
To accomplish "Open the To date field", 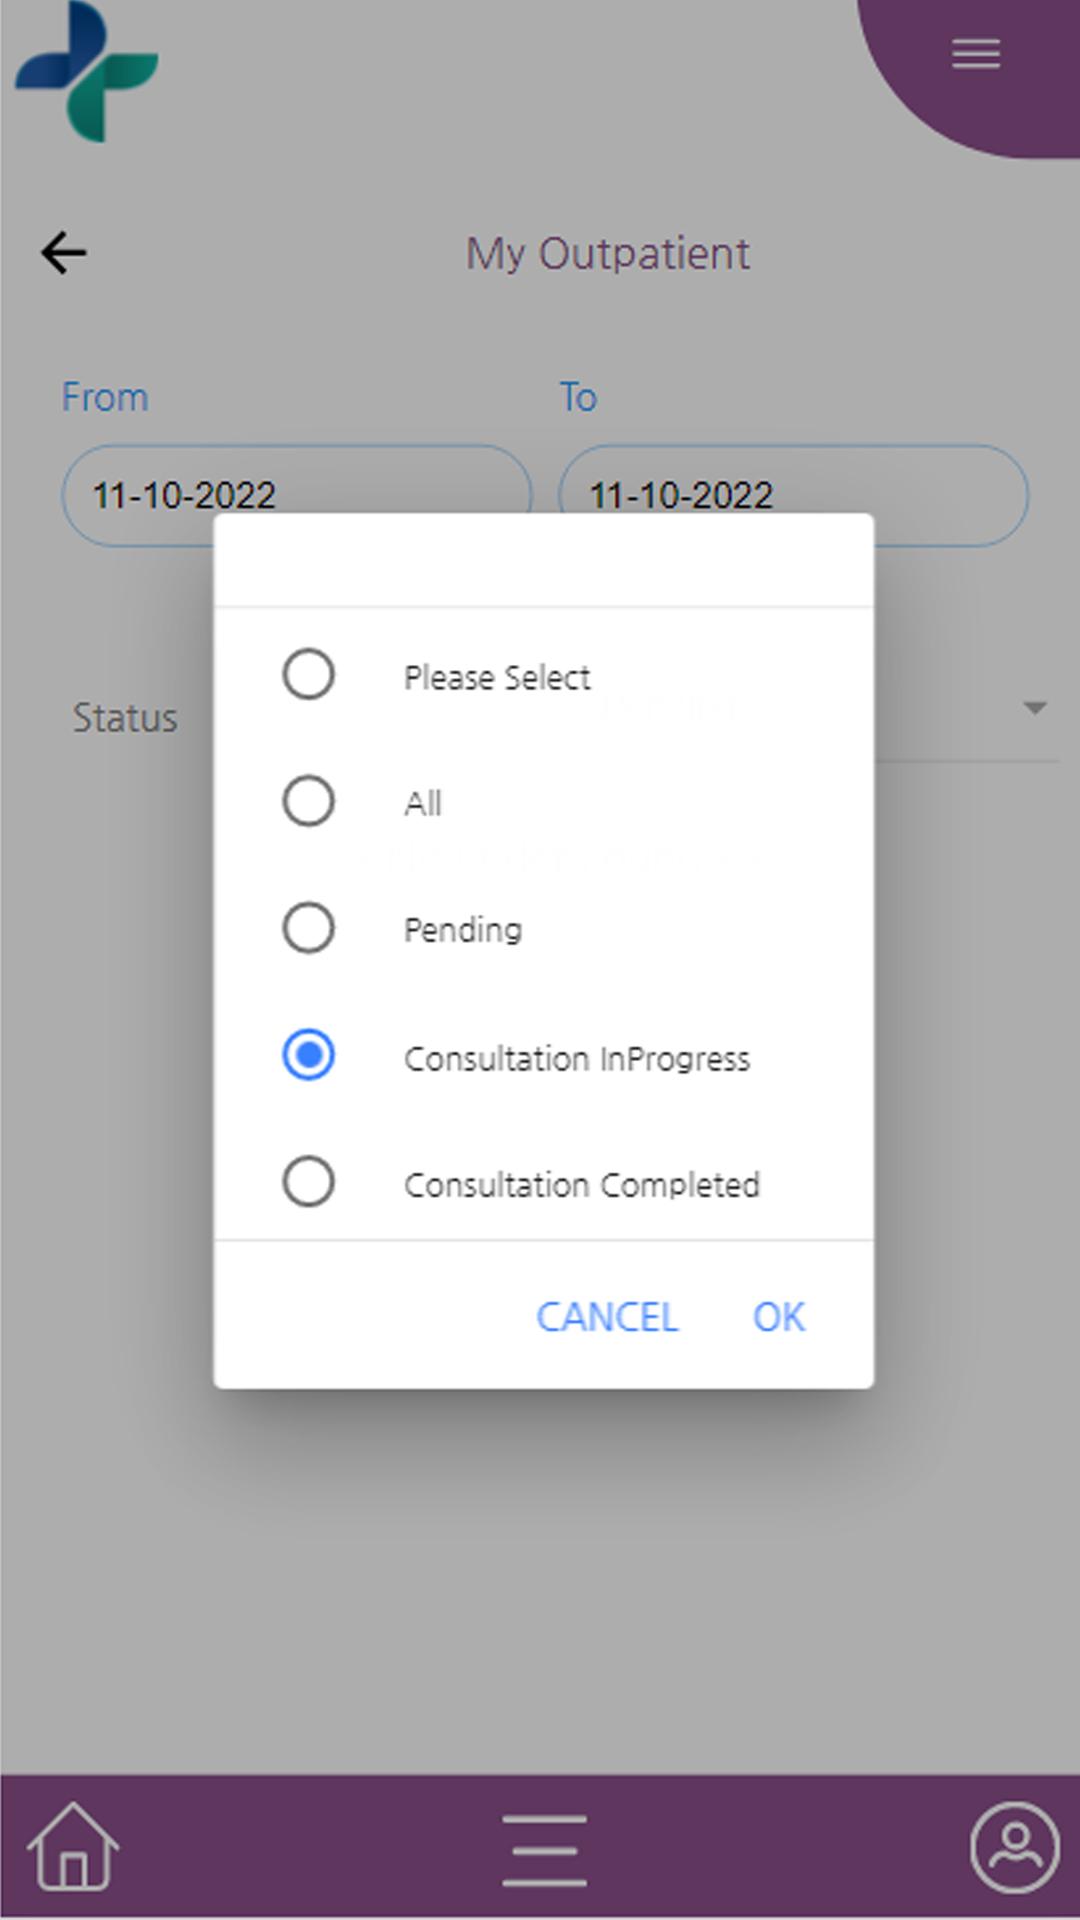I will pos(793,495).
